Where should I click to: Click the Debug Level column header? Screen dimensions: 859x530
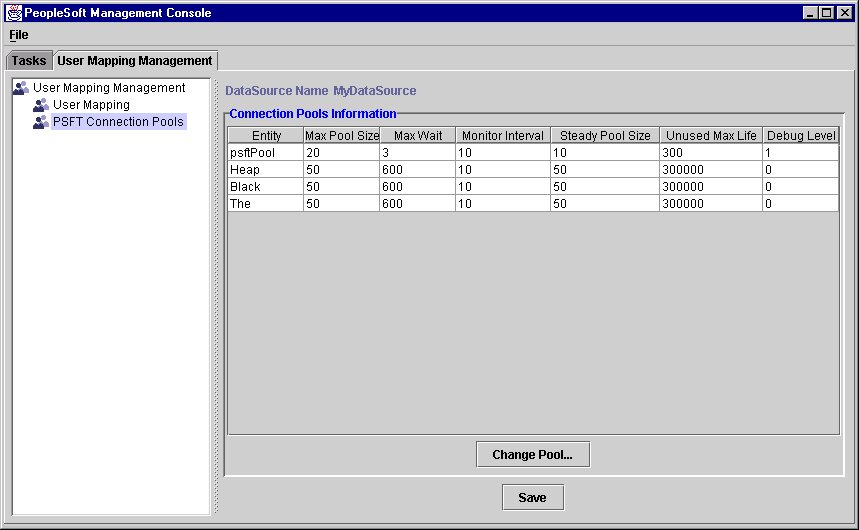[x=801, y=135]
